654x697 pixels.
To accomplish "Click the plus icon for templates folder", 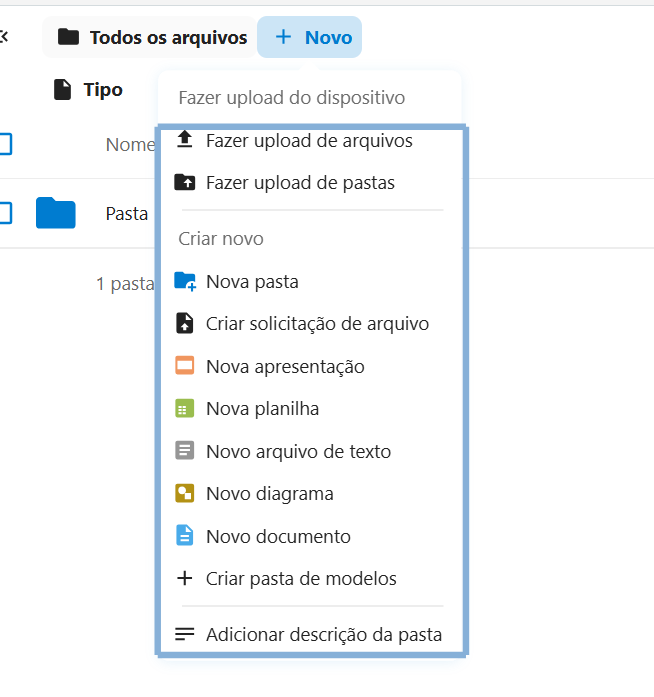I will point(185,578).
